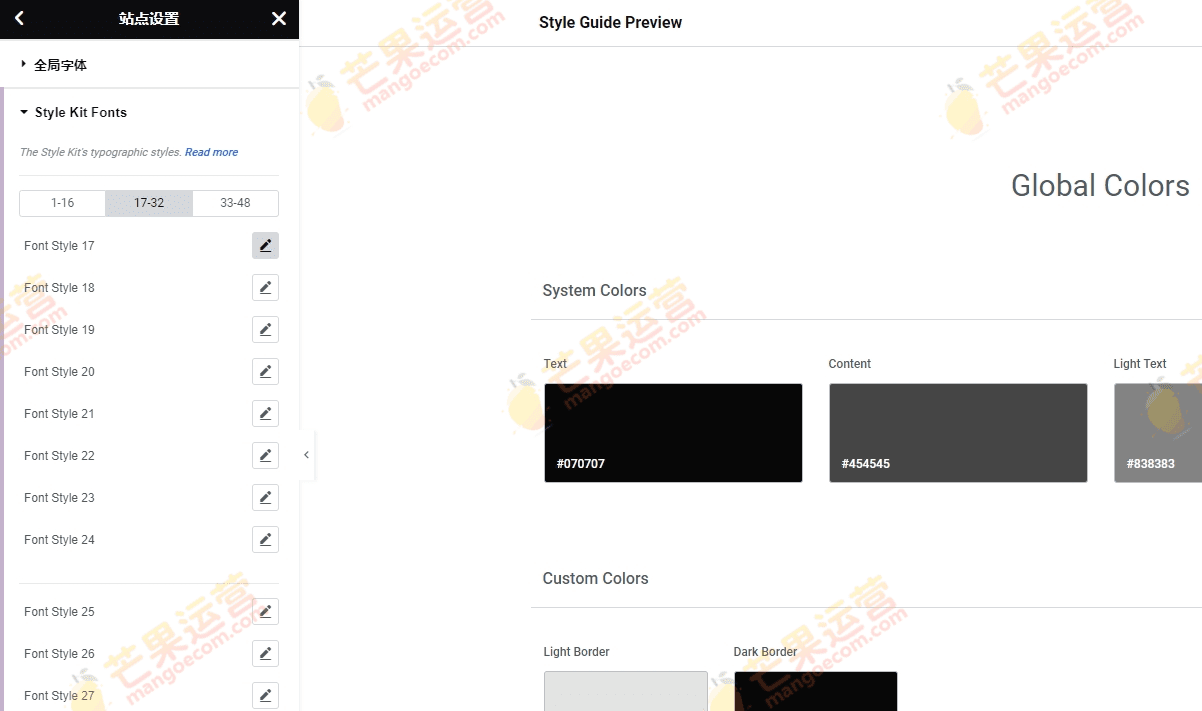The height and width of the screenshot is (711, 1202).
Task: Select the 17-32 font range tab
Action: tap(149, 203)
